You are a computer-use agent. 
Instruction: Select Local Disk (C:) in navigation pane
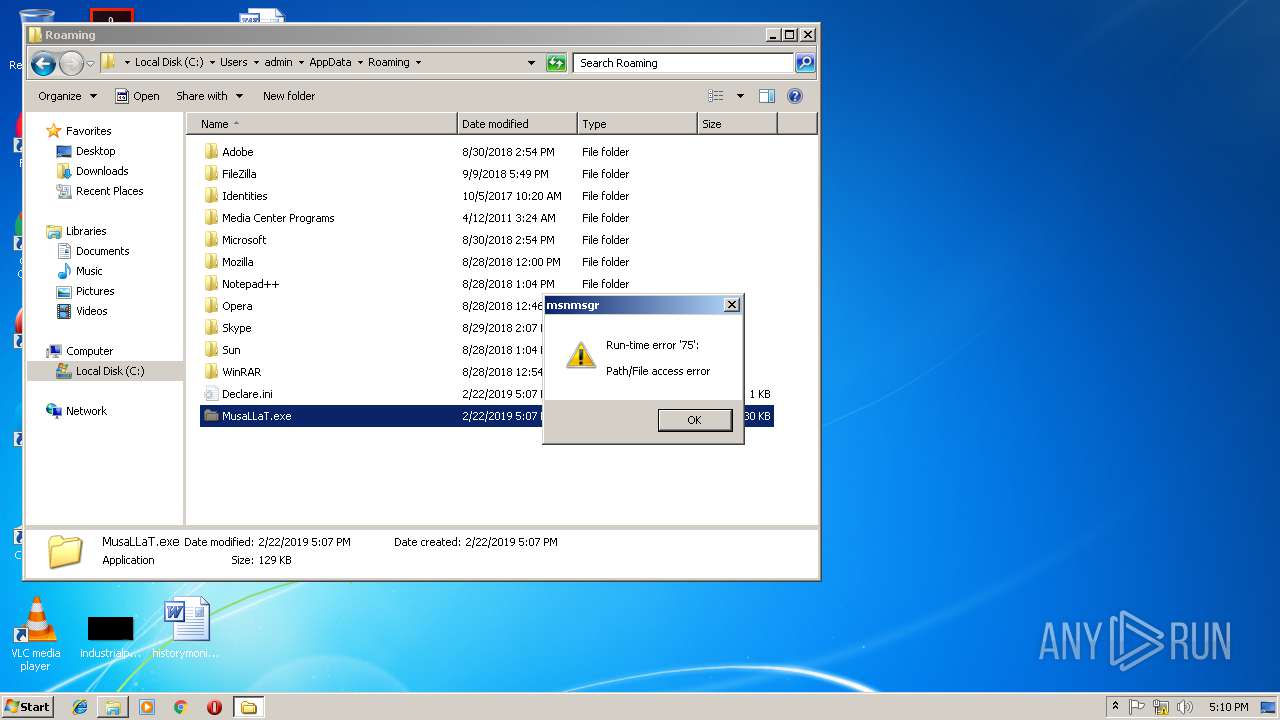[x=110, y=371]
